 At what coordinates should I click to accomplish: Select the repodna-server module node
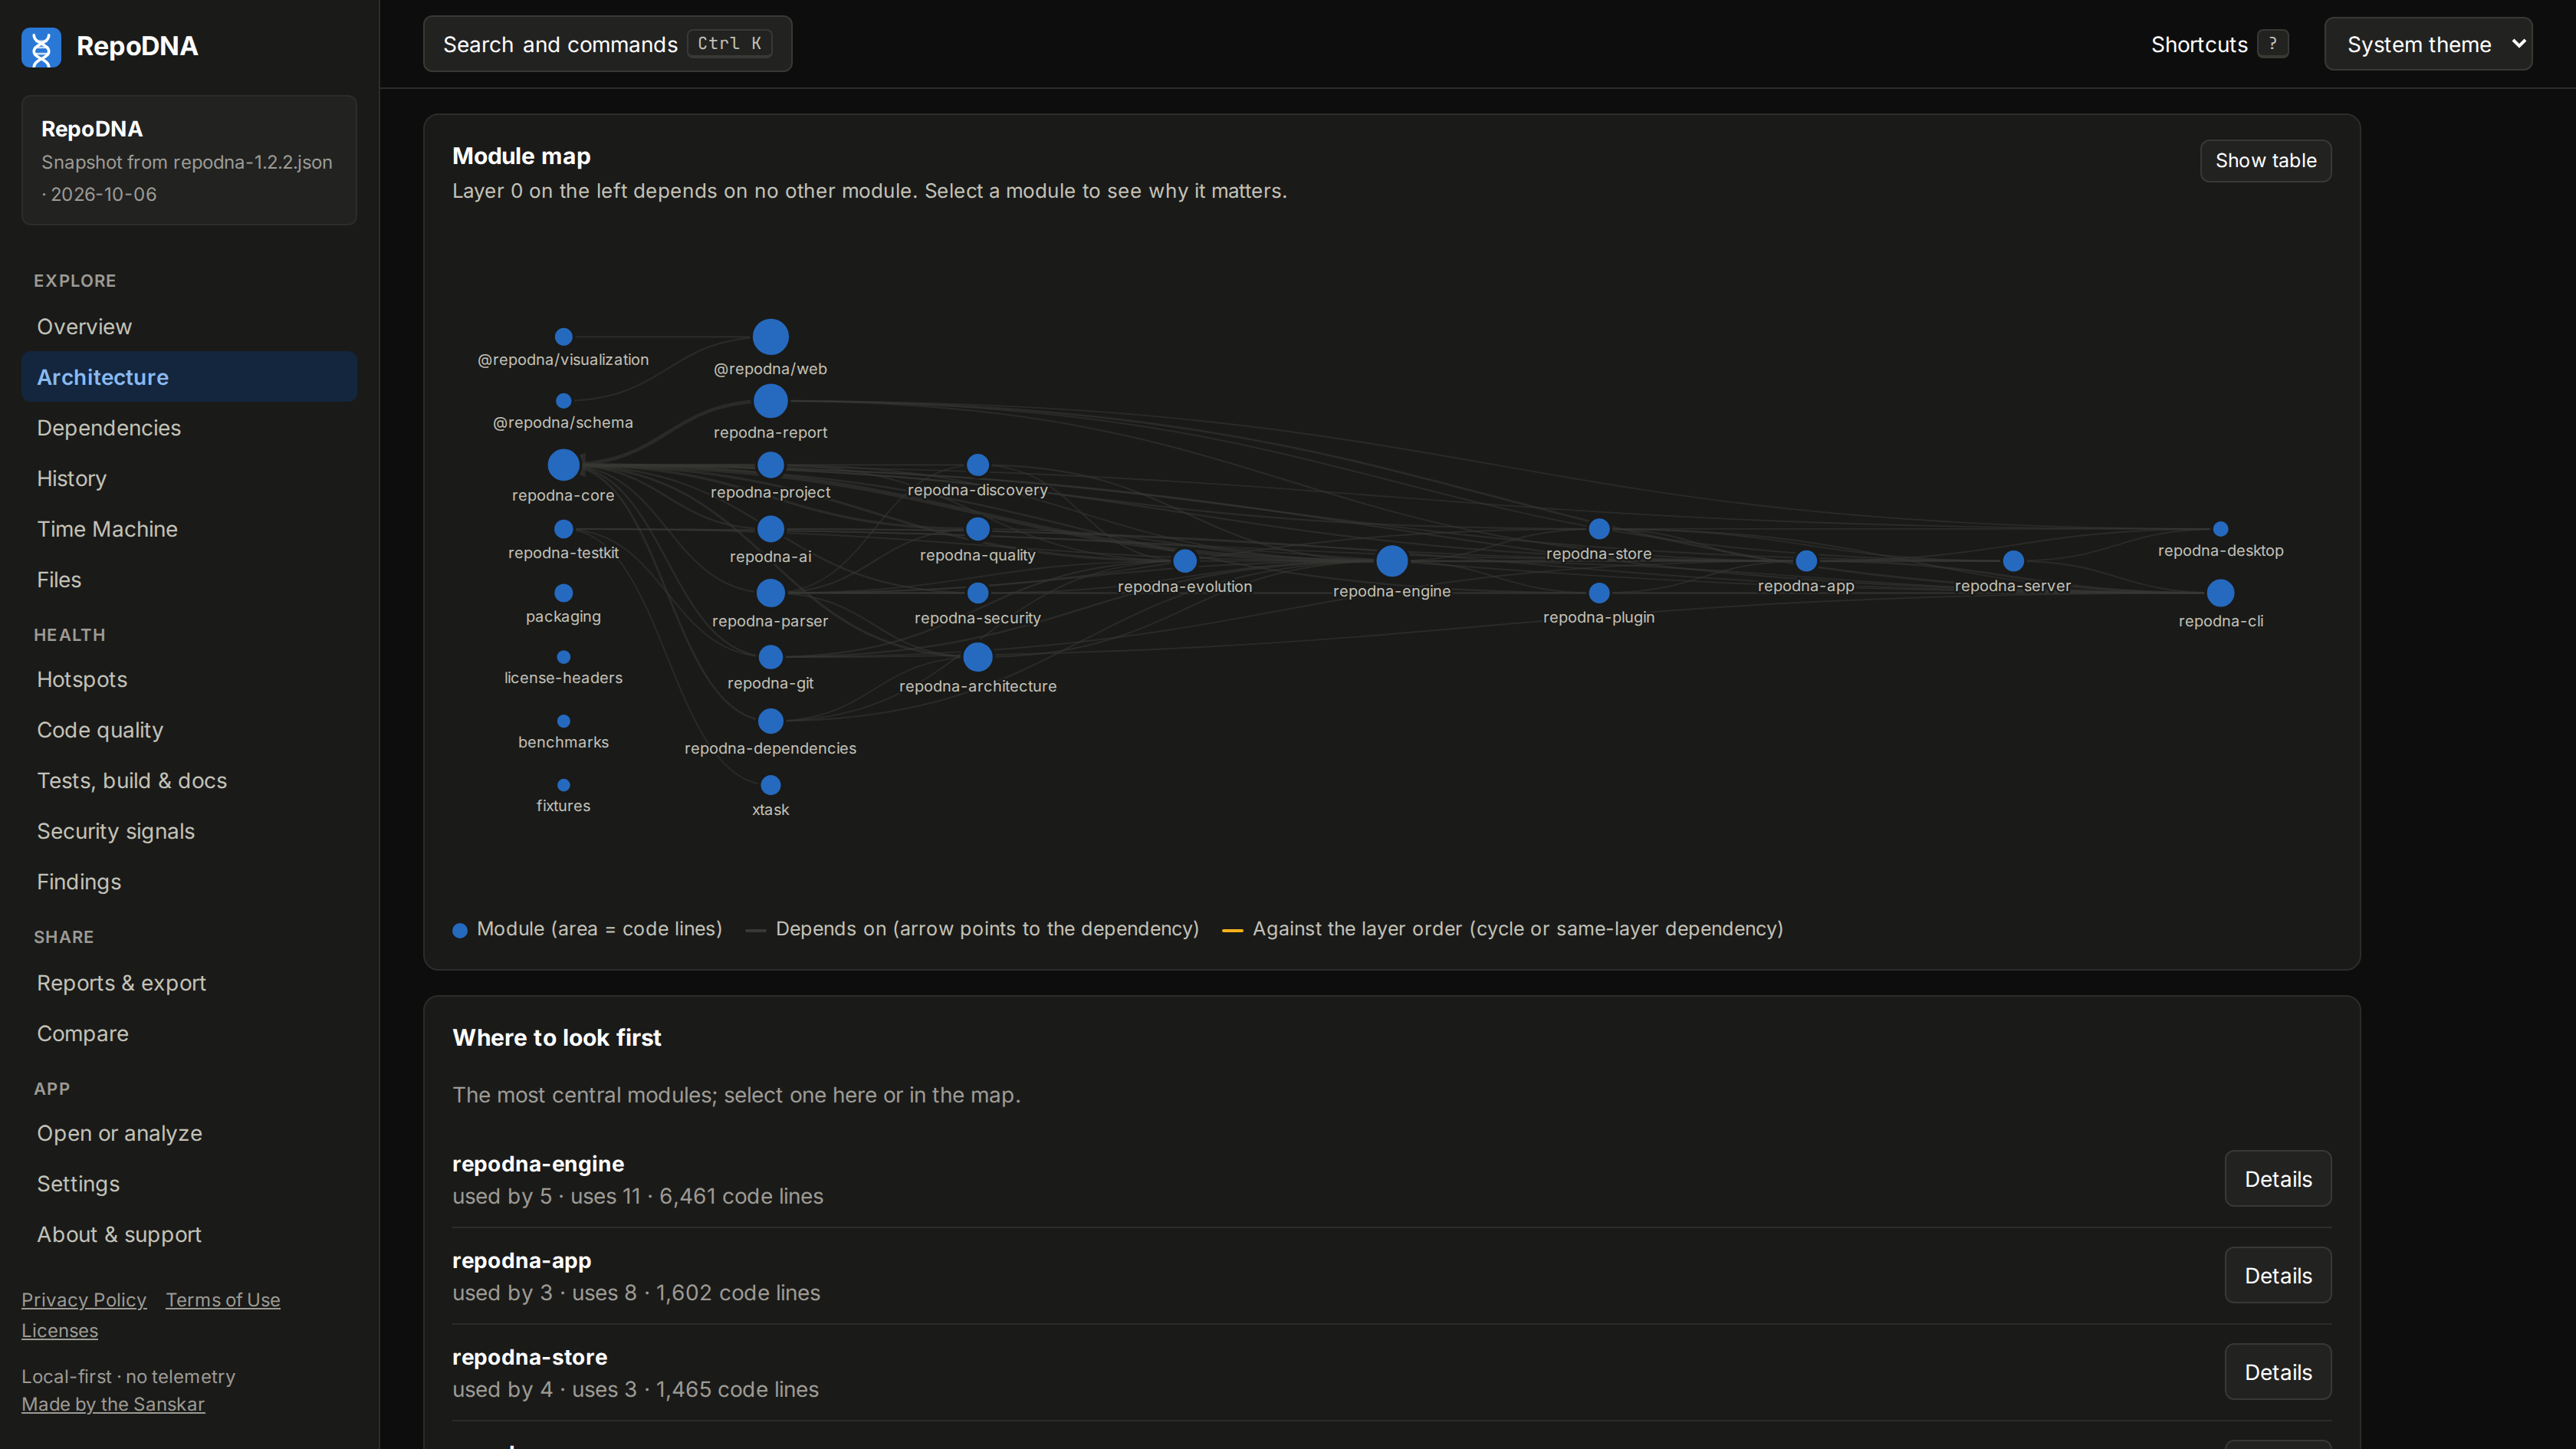2013,561
